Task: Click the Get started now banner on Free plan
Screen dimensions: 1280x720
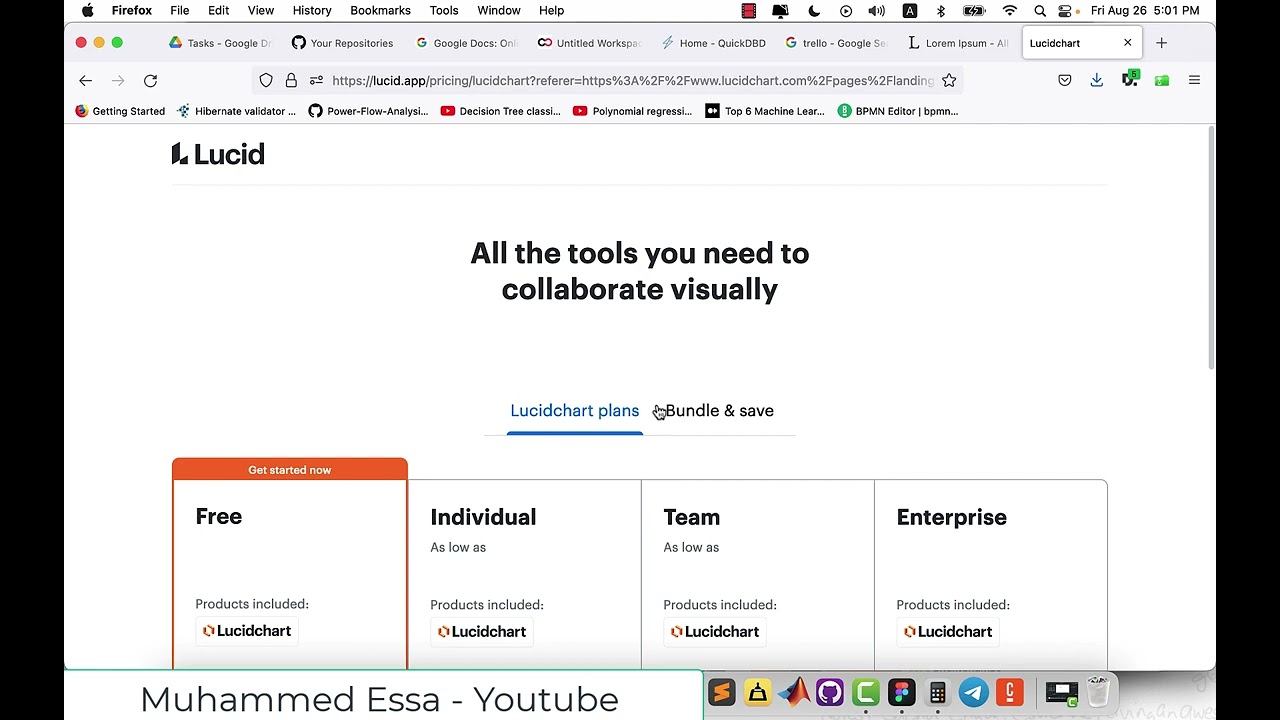Action: (290, 470)
